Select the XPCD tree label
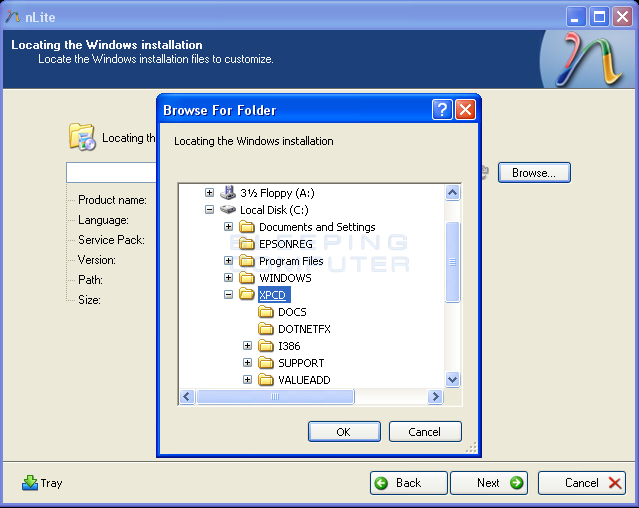The width and height of the screenshot is (639, 508). [273, 295]
